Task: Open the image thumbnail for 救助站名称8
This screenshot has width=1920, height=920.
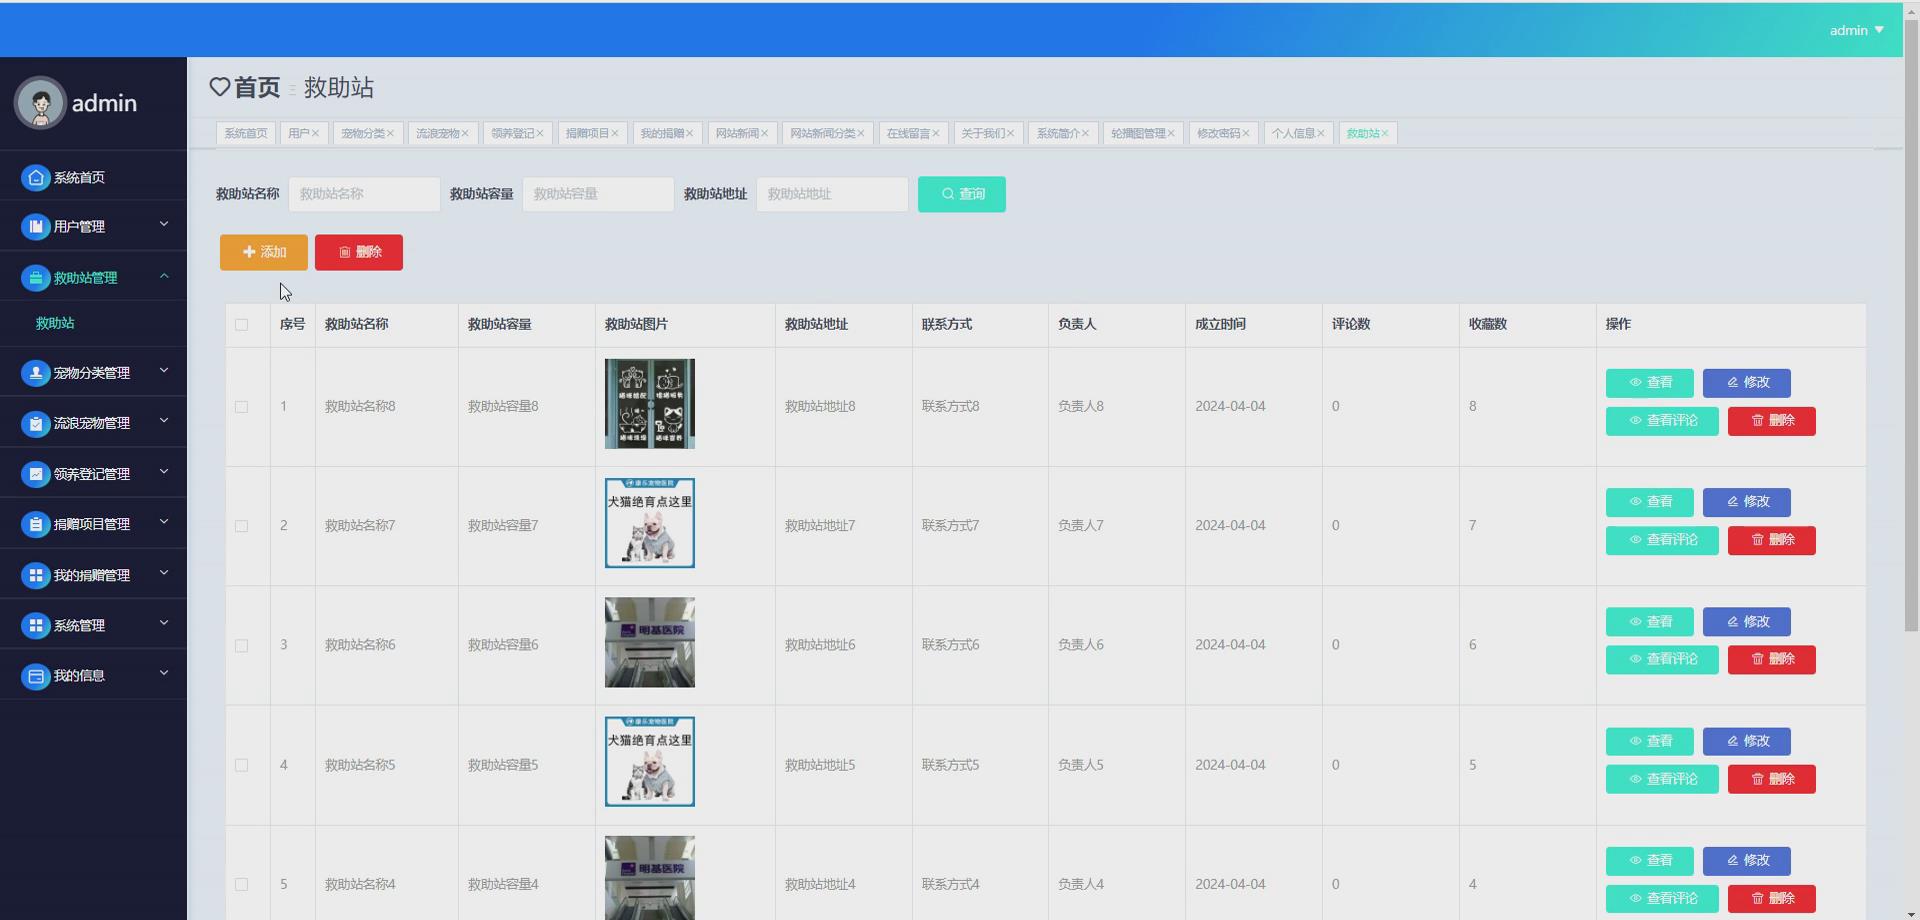Action: pos(650,404)
